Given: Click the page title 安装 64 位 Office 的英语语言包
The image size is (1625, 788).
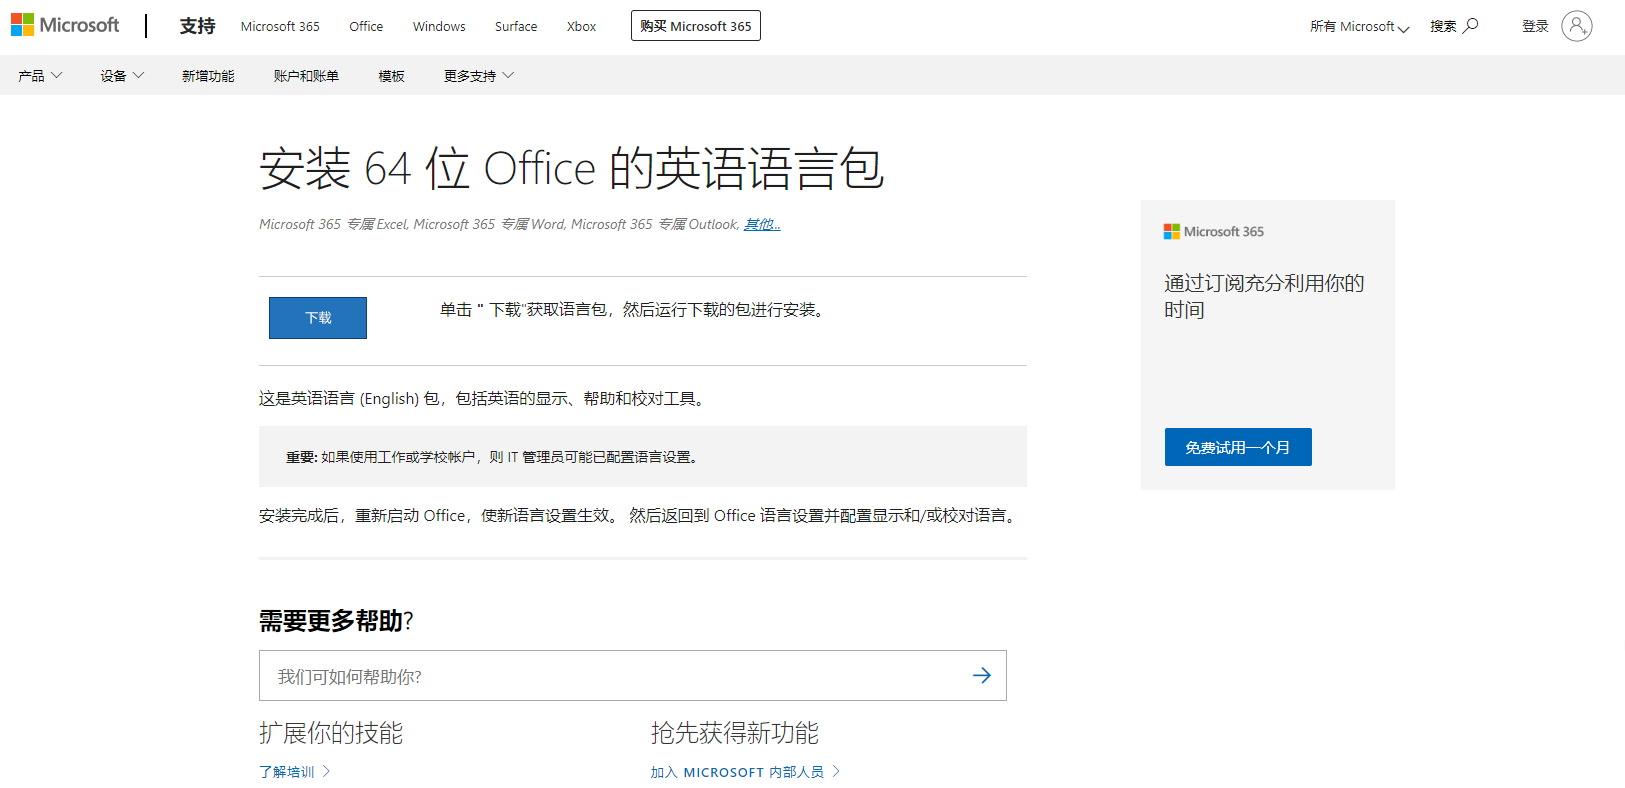Looking at the screenshot, I should coord(571,168).
